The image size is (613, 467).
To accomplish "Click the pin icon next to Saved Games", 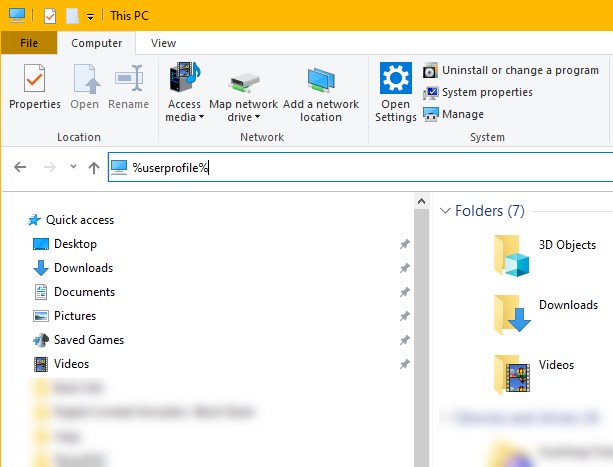I will 405,340.
